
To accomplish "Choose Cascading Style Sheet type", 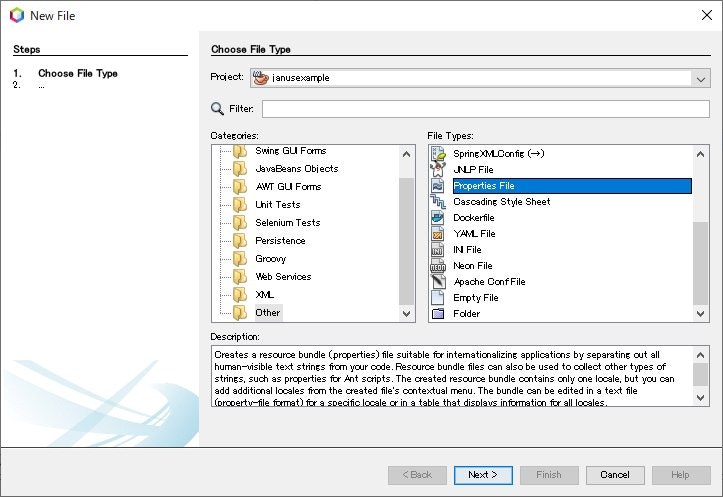I will [502, 201].
